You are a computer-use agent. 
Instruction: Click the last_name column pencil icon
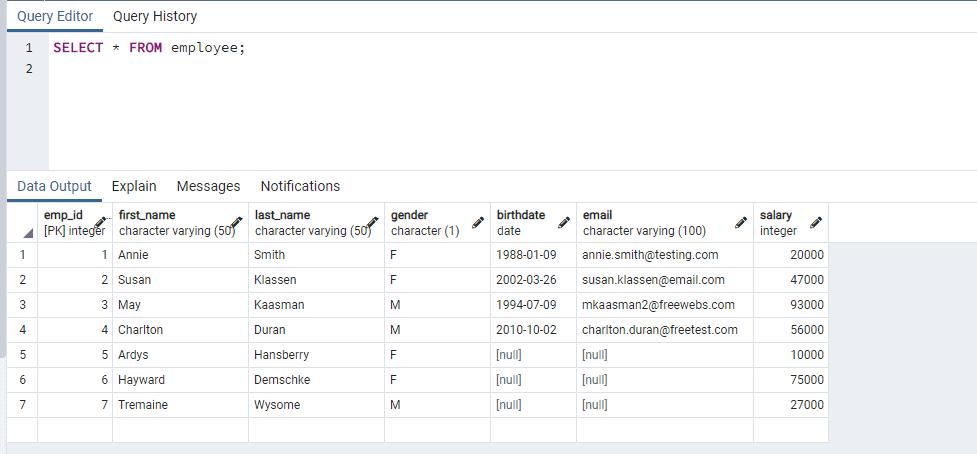(x=373, y=222)
